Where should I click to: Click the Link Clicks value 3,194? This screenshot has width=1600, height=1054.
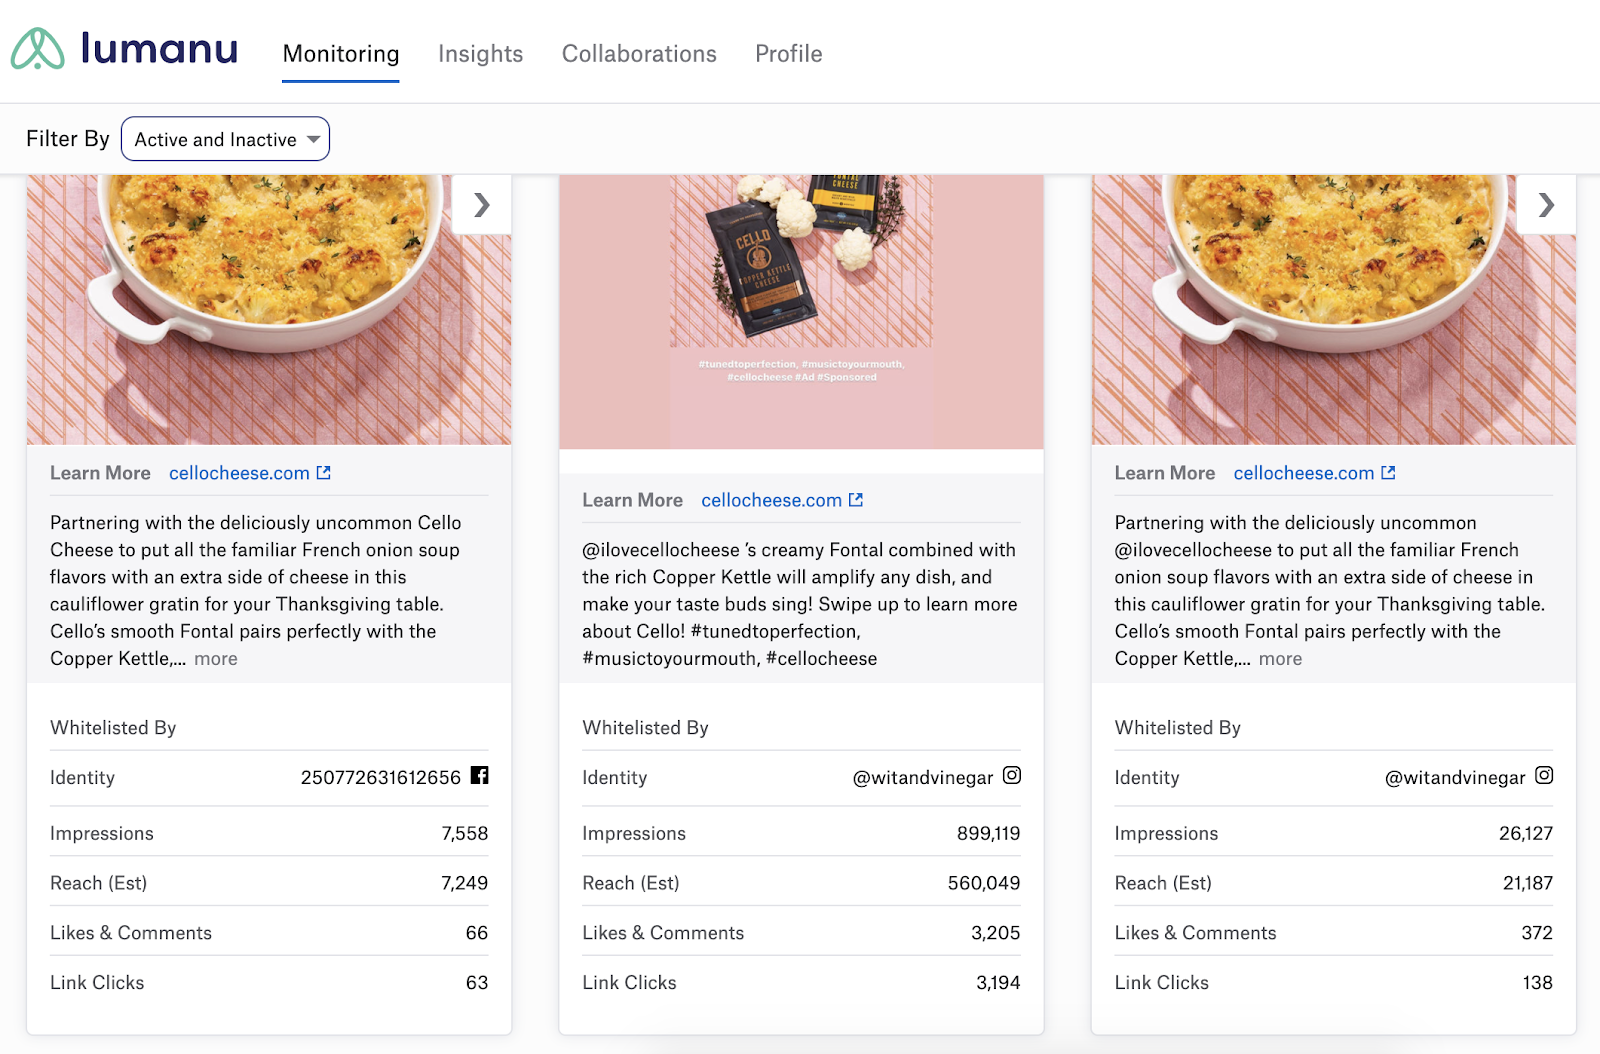point(998,983)
